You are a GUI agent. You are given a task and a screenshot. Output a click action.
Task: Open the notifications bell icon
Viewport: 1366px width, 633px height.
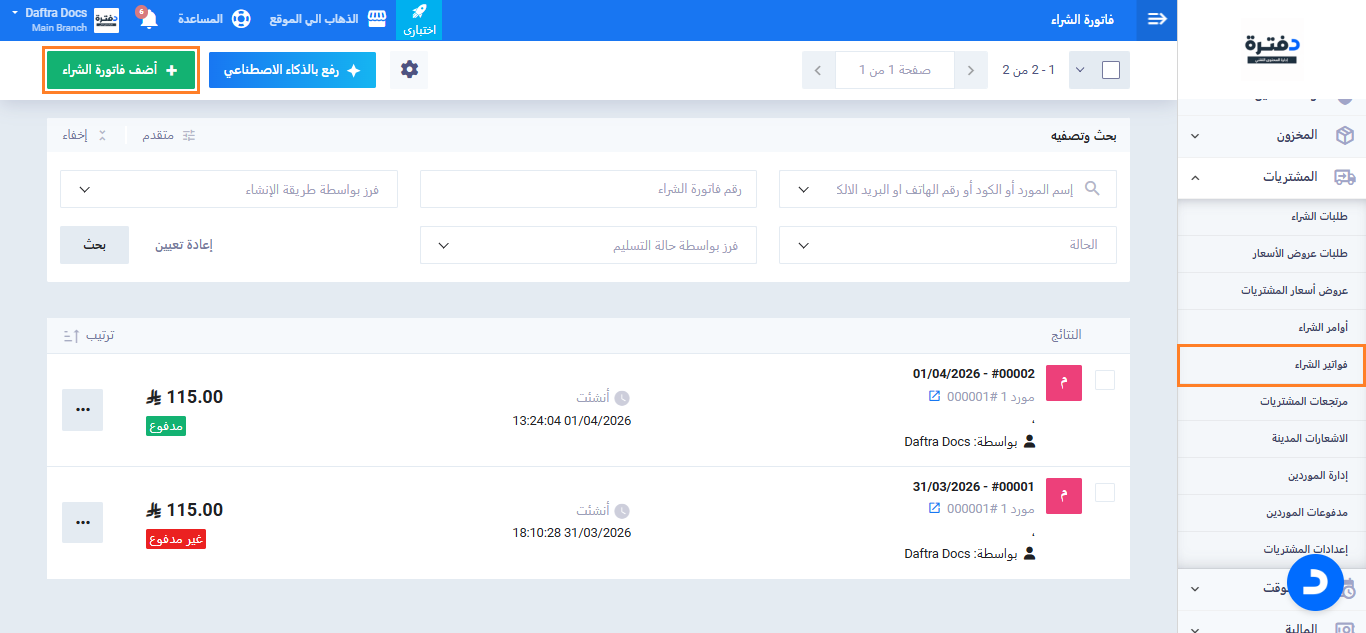[x=148, y=20]
